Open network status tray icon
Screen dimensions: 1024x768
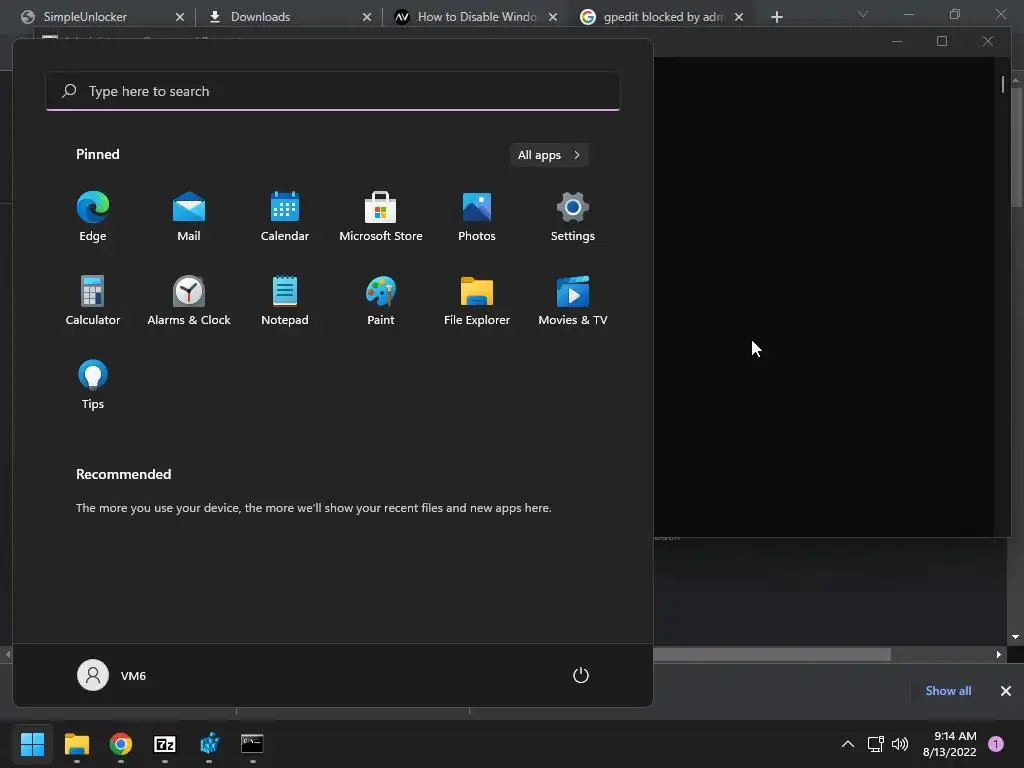875,744
